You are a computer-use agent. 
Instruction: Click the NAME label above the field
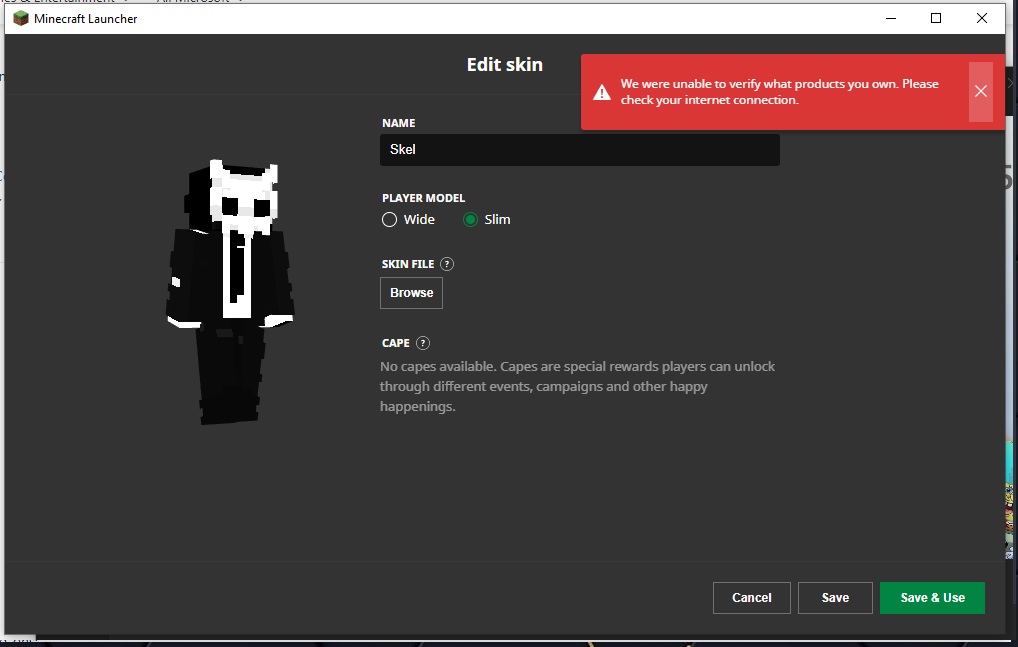coord(399,123)
